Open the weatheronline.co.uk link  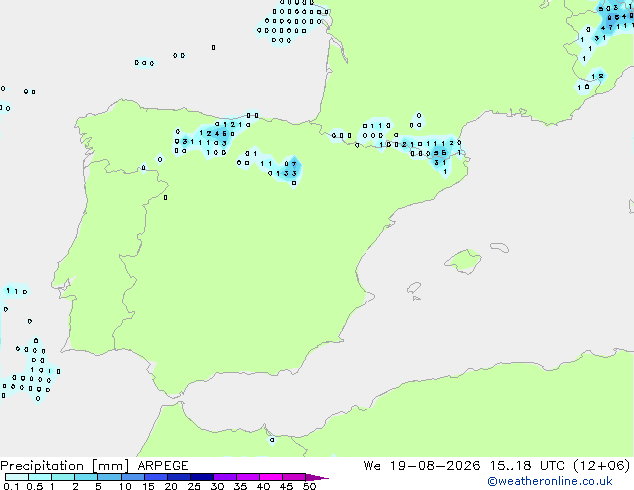tap(550, 481)
